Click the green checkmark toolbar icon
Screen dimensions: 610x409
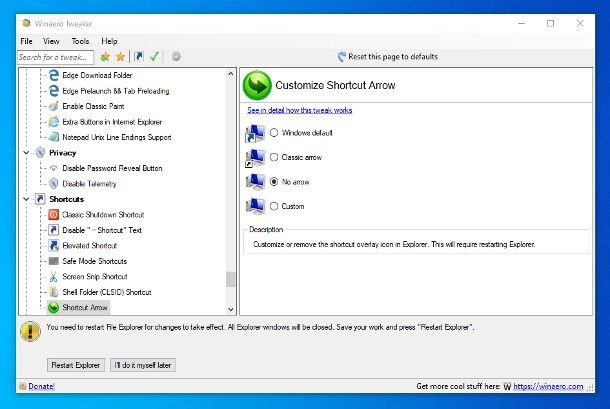click(154, 57)
